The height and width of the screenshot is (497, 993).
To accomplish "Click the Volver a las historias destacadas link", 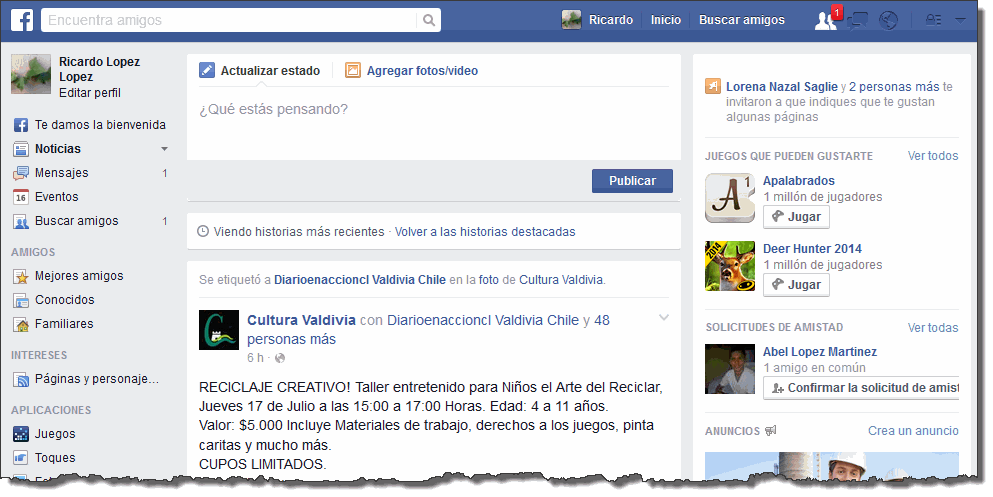I will [x=485, y=231].
